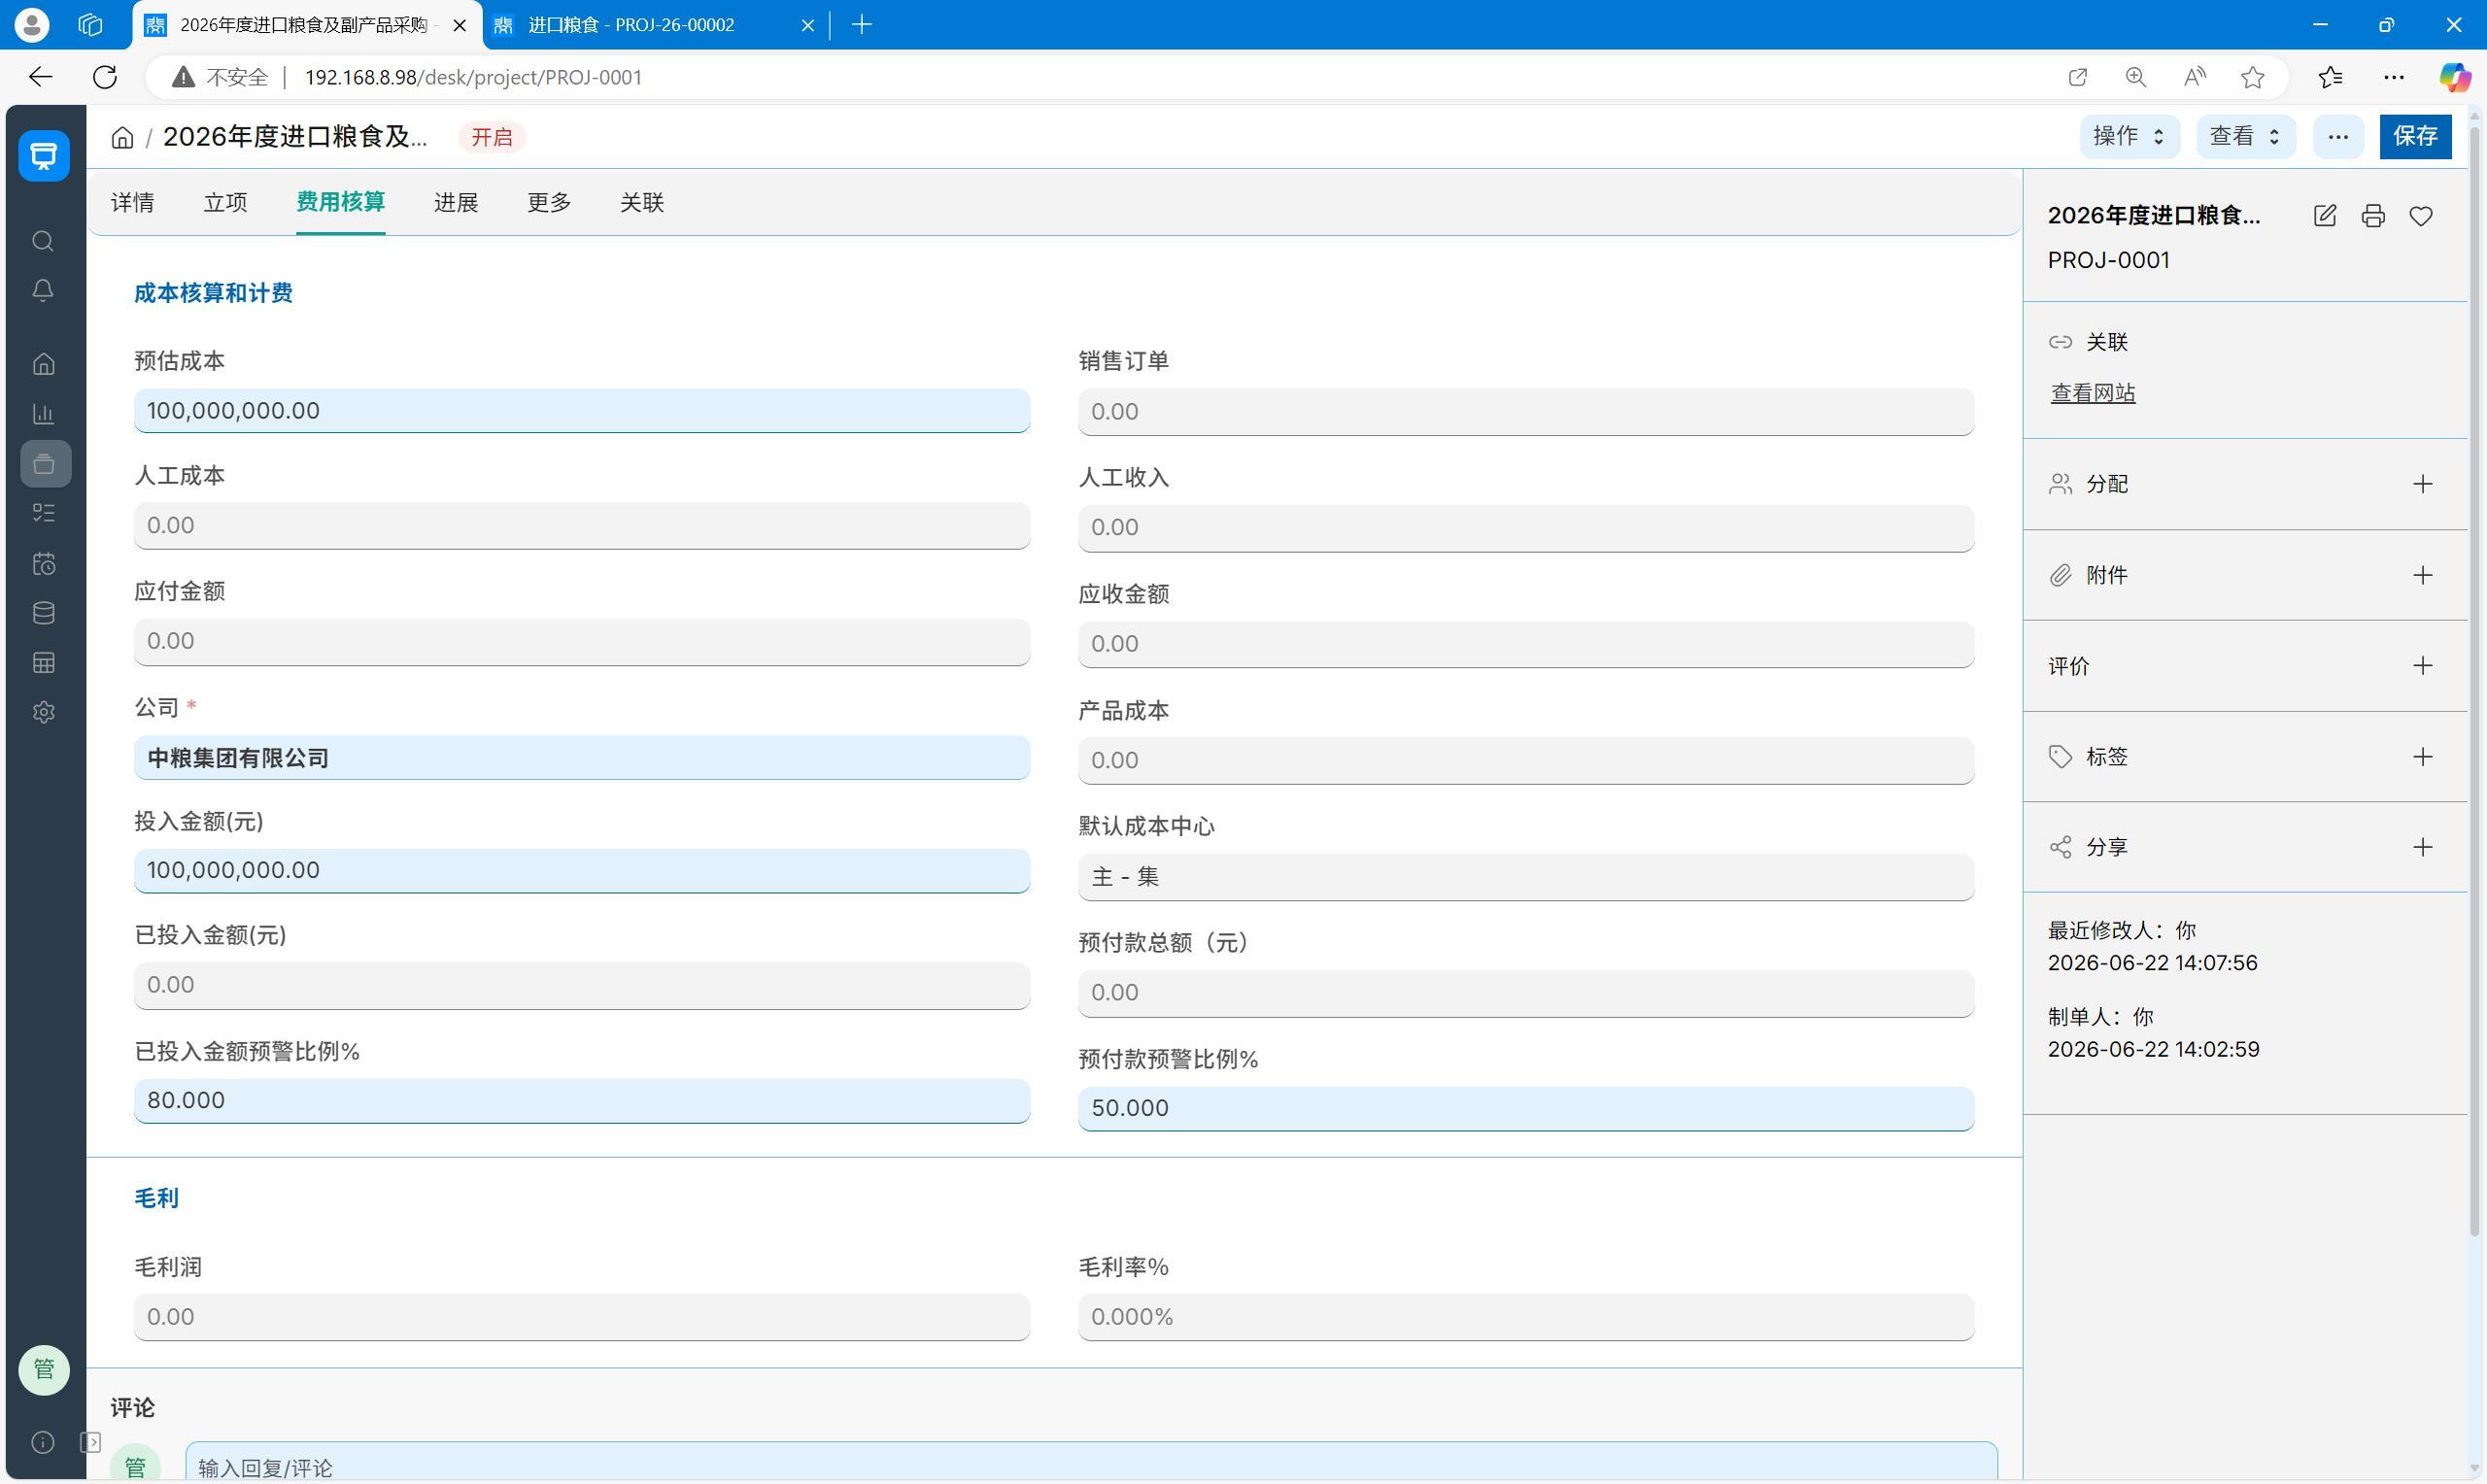The width and height of the screenshot is (2487, 1484).
Task: Click read aloud icon in address bar
Action: [x=2194, y=77]
